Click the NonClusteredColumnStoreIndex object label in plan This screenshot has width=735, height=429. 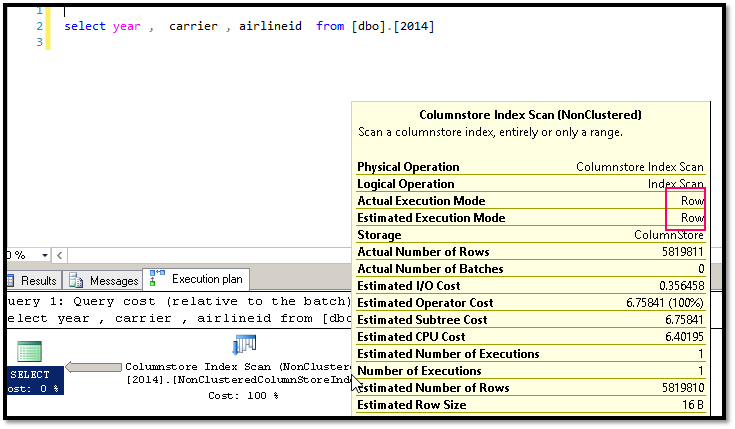pyautogui.click(x=239, y=380)
